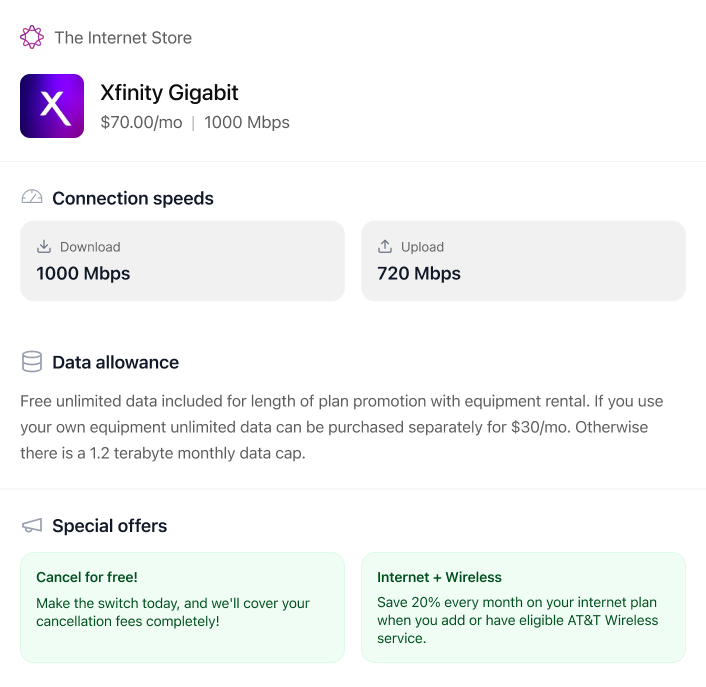Click the speedometer icon beside Connection speeds

click(x=32, y=198)
